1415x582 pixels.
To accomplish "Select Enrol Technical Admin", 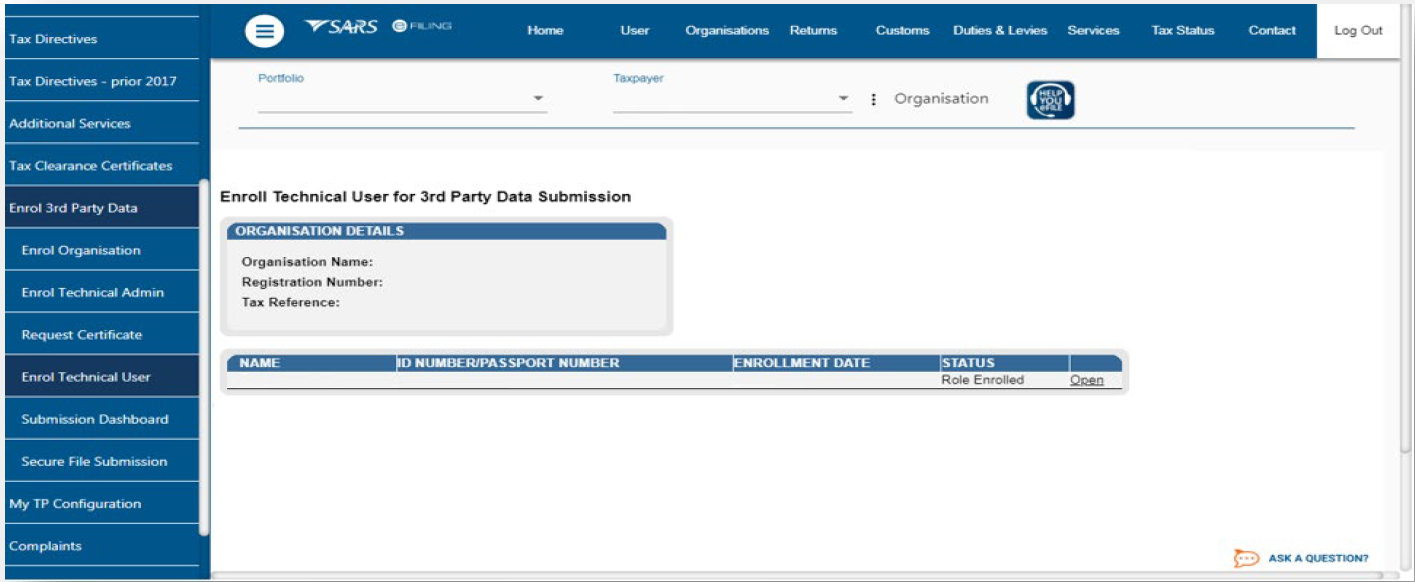I will coord(100,292).
